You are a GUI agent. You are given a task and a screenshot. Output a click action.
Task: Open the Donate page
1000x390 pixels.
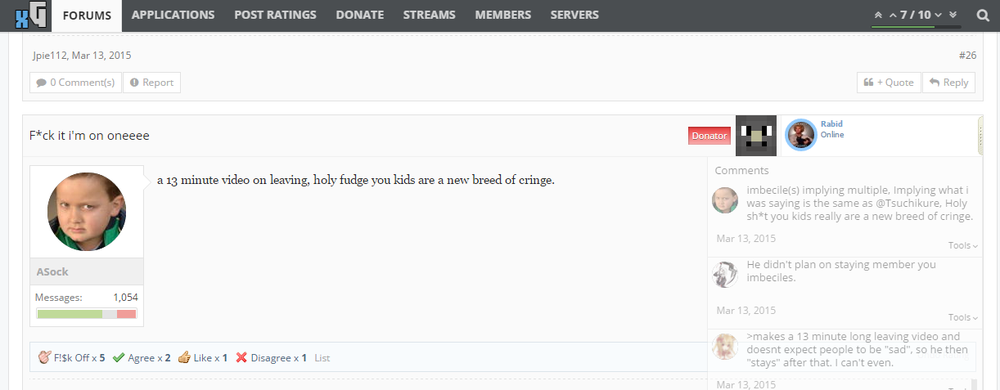coord(360,15)
